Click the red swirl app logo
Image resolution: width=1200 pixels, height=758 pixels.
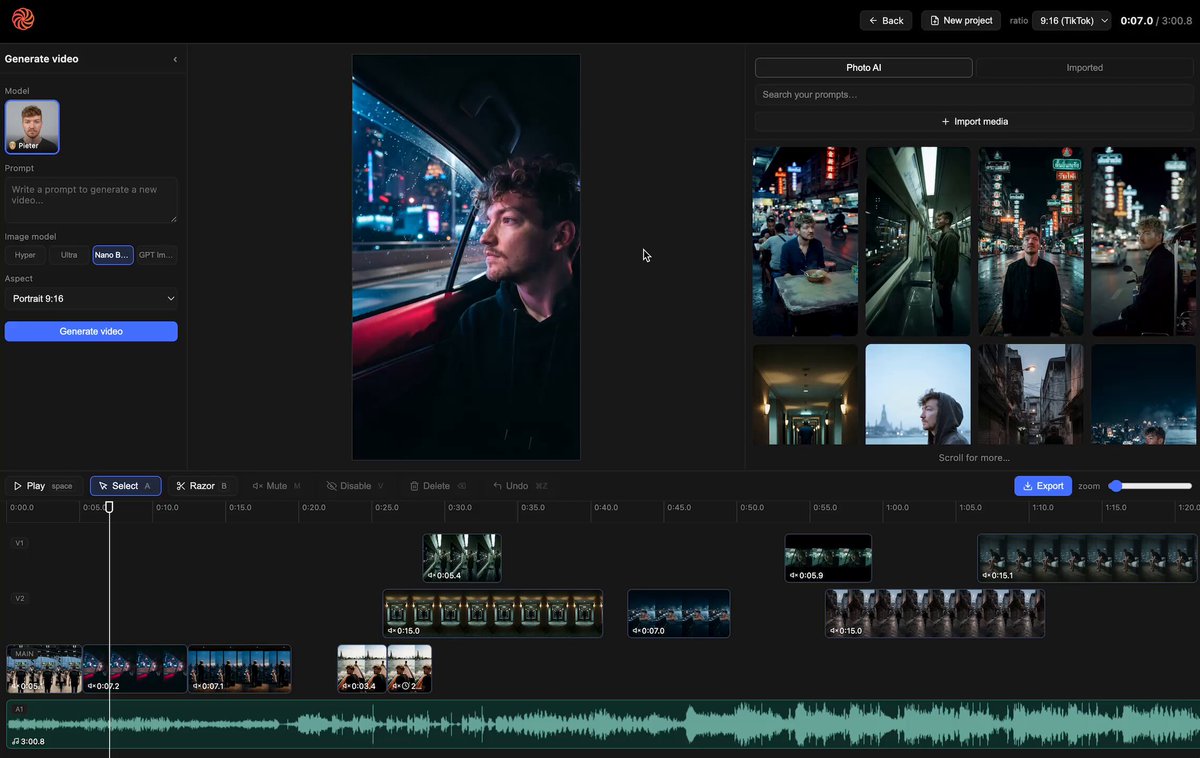(23, 19)
